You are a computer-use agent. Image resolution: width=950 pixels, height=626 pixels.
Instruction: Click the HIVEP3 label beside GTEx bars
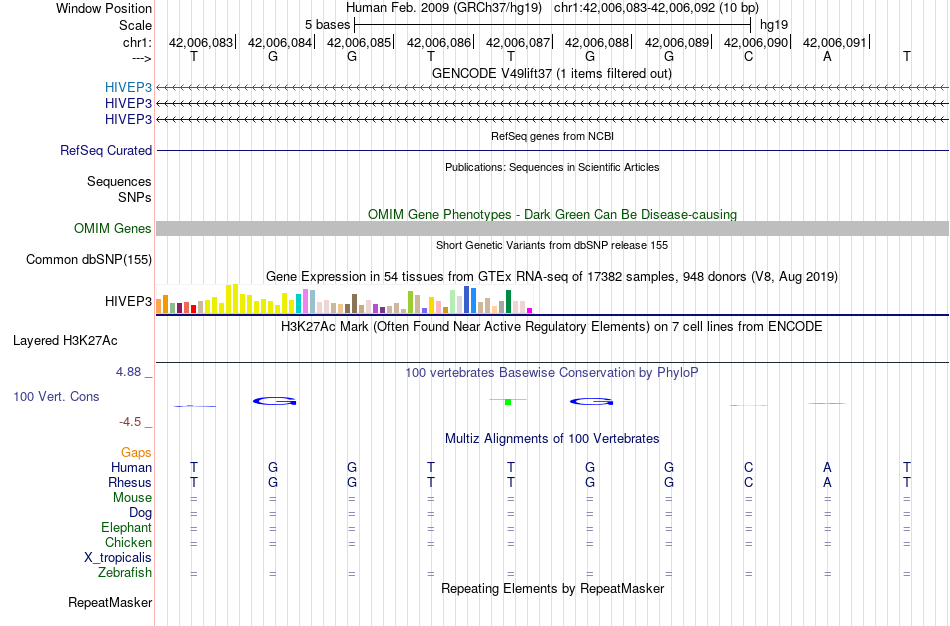coord(128,301)
